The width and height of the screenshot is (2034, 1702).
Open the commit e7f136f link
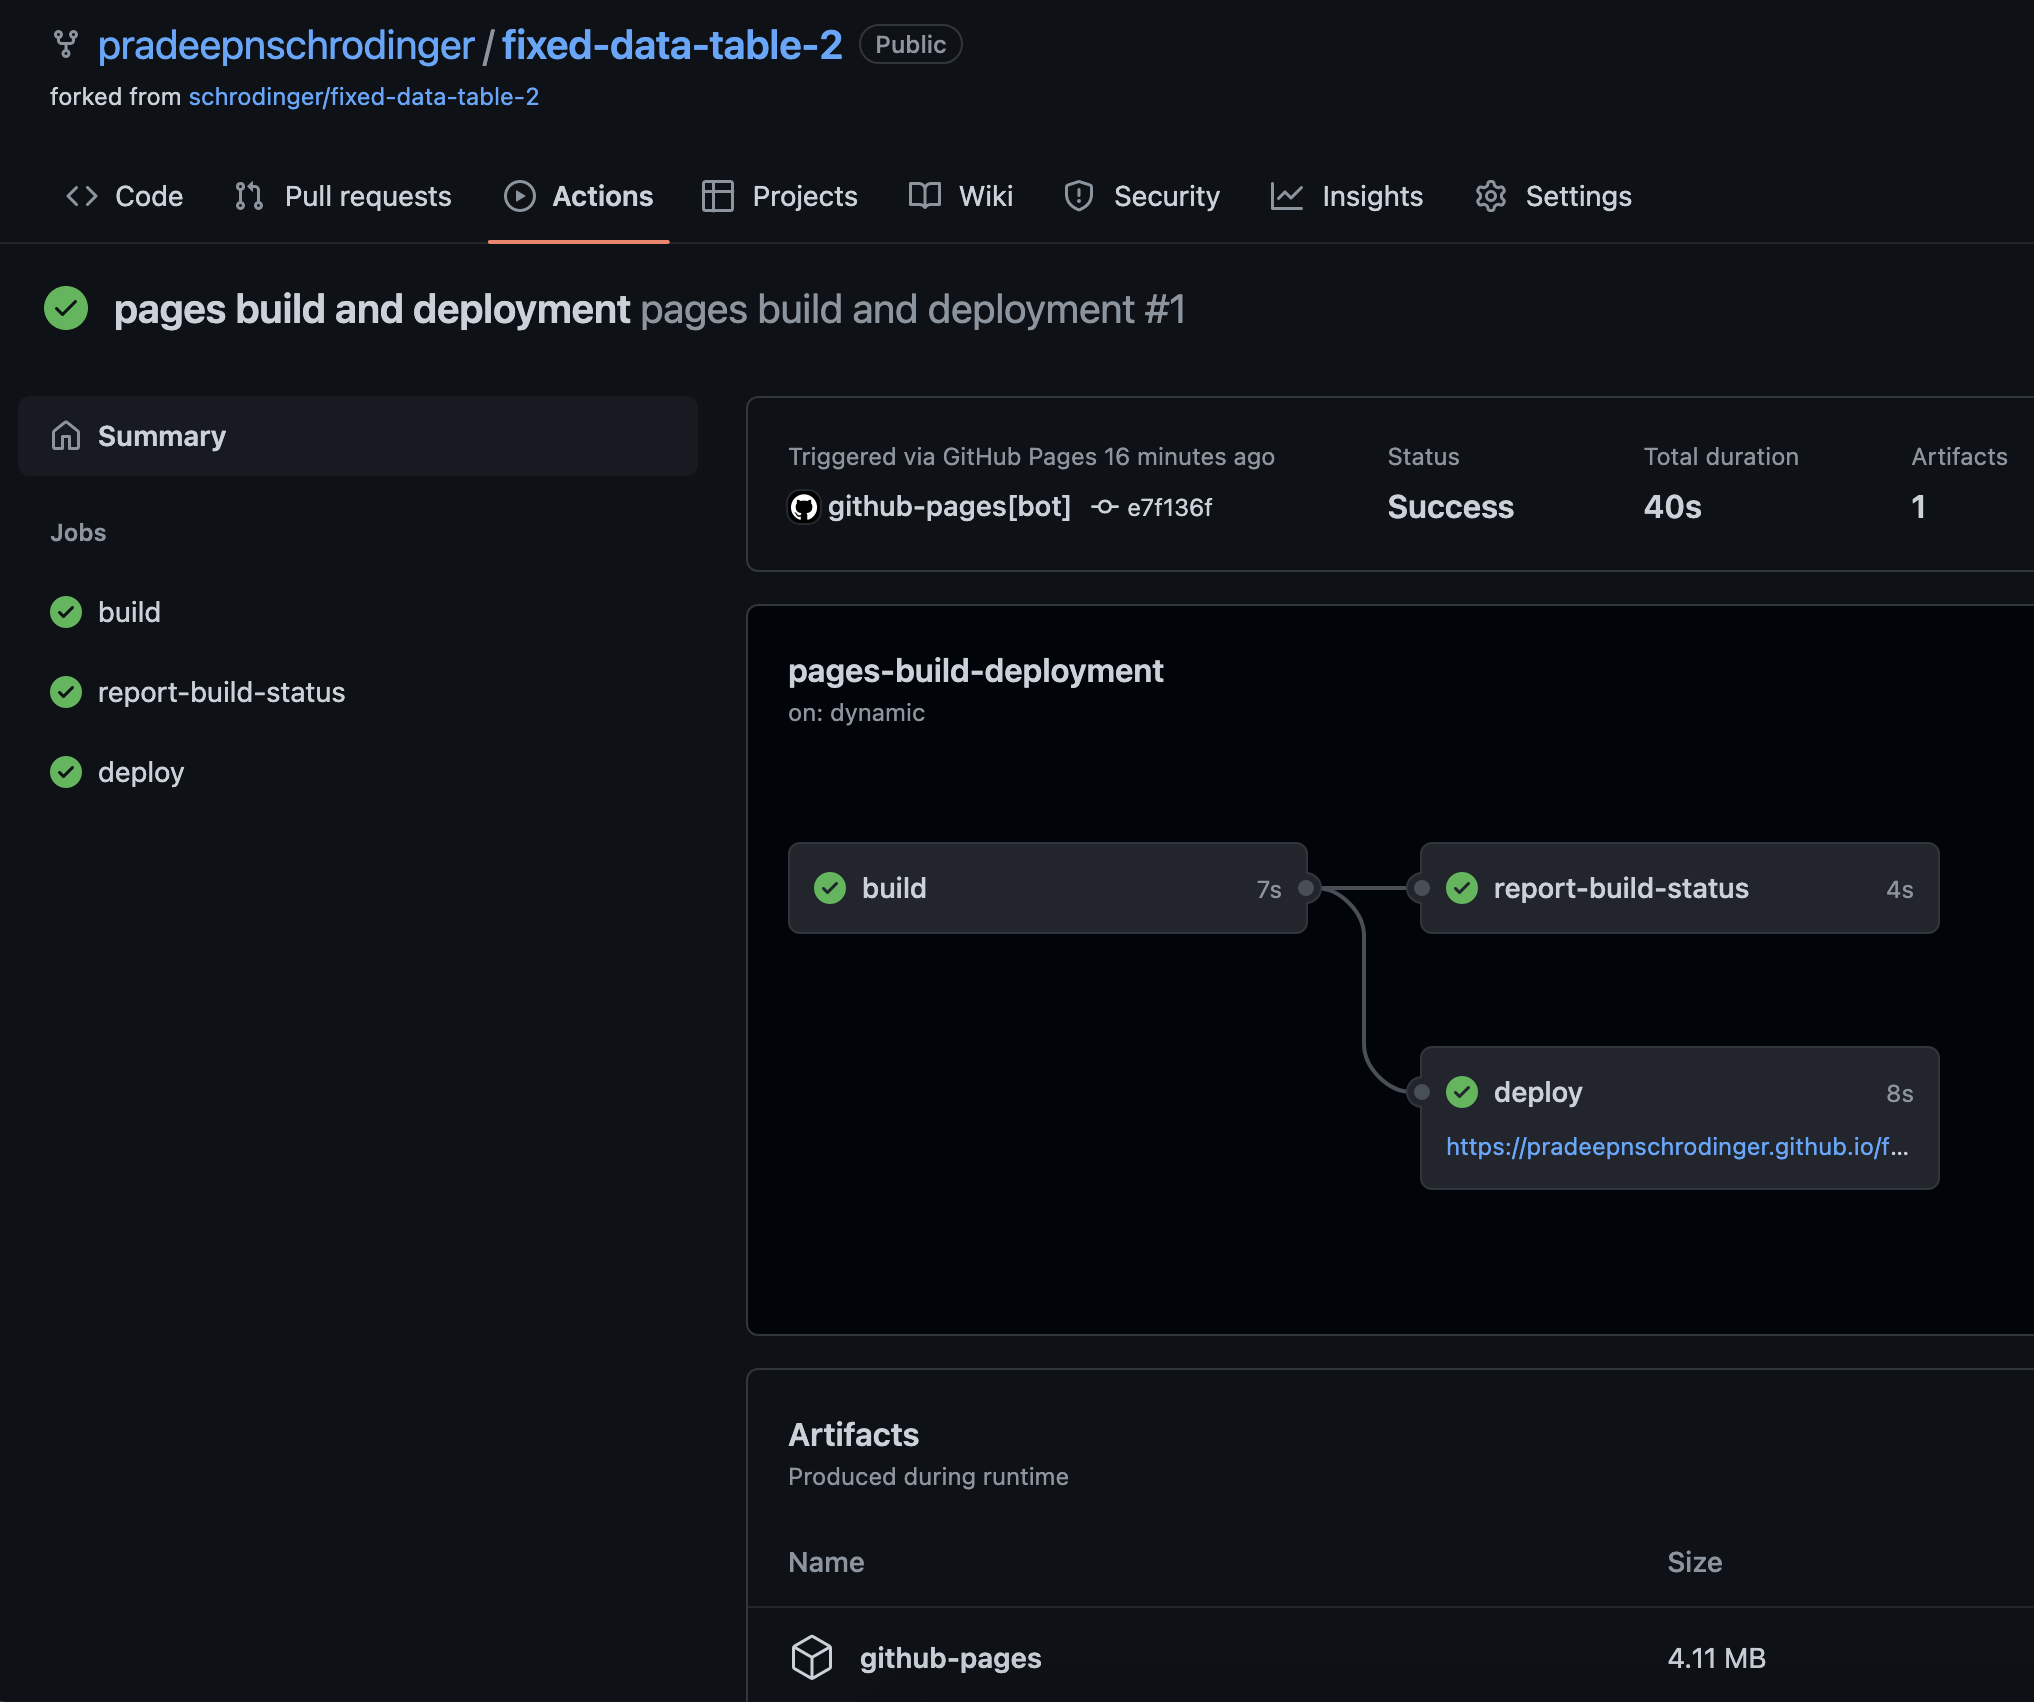[x=1168, y=507]
